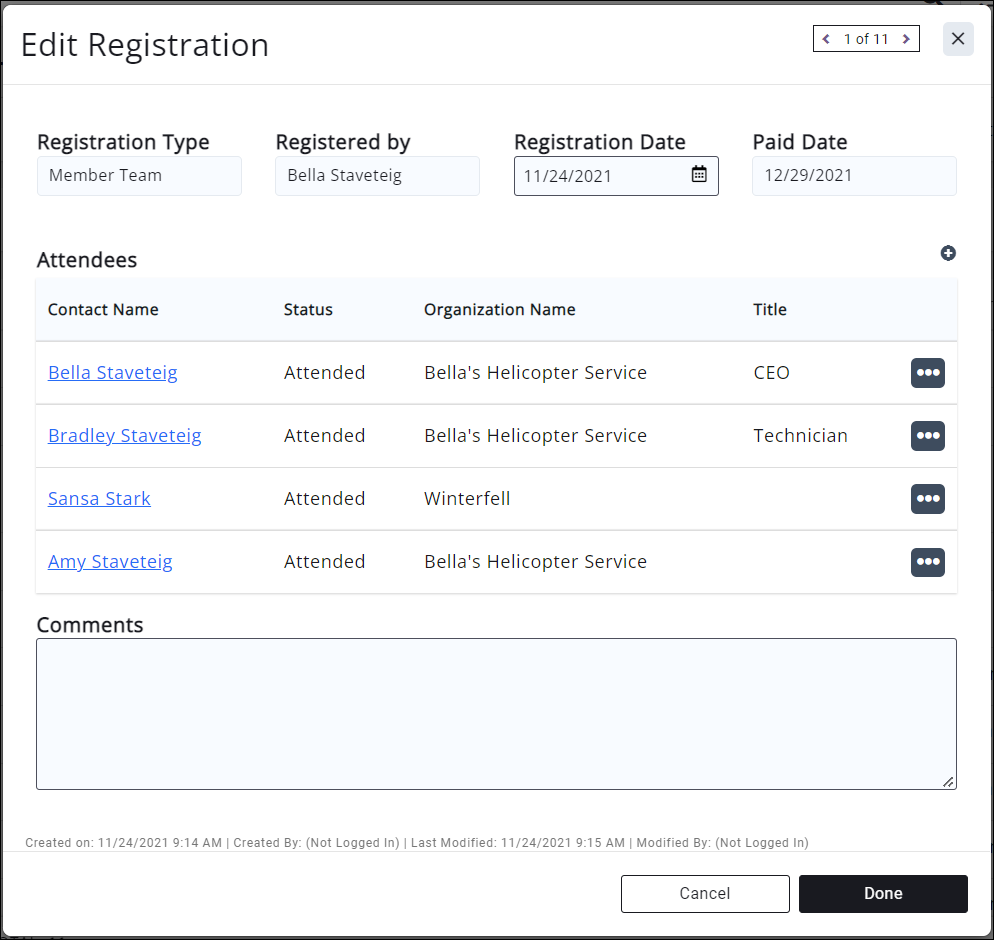Go to the previous registration record
Image resolution: width=994 pixels, height=940 pixels.
coord(826,39)
